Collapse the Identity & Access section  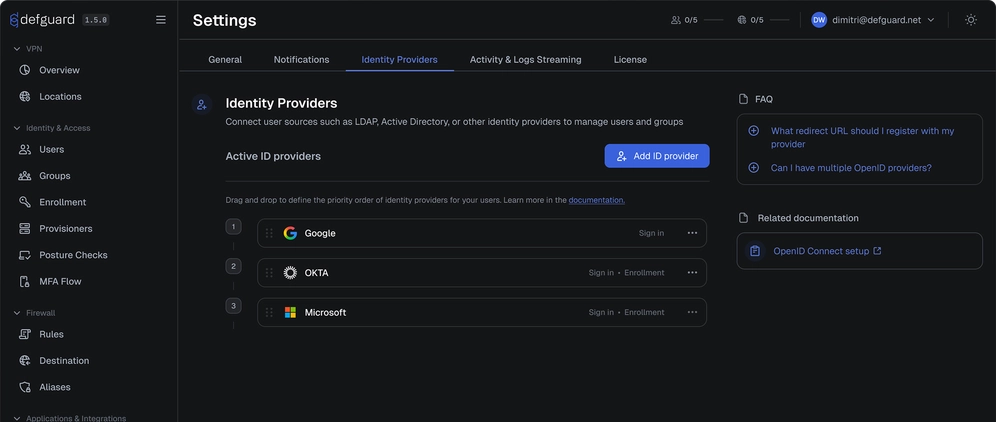17,128
